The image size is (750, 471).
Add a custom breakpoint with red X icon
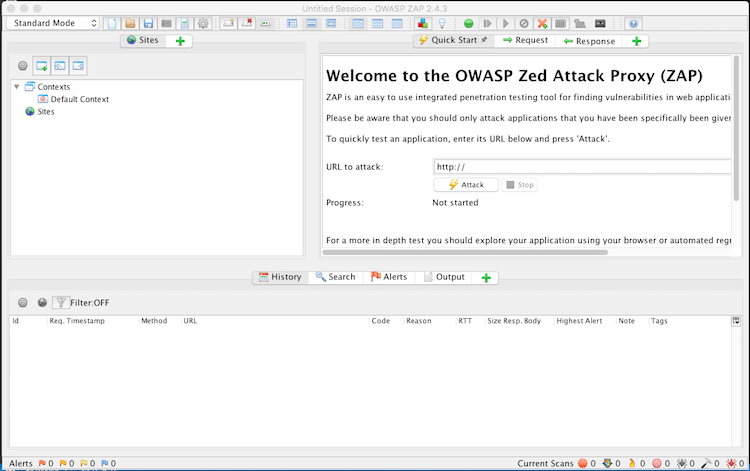click(x=542, y=23)
